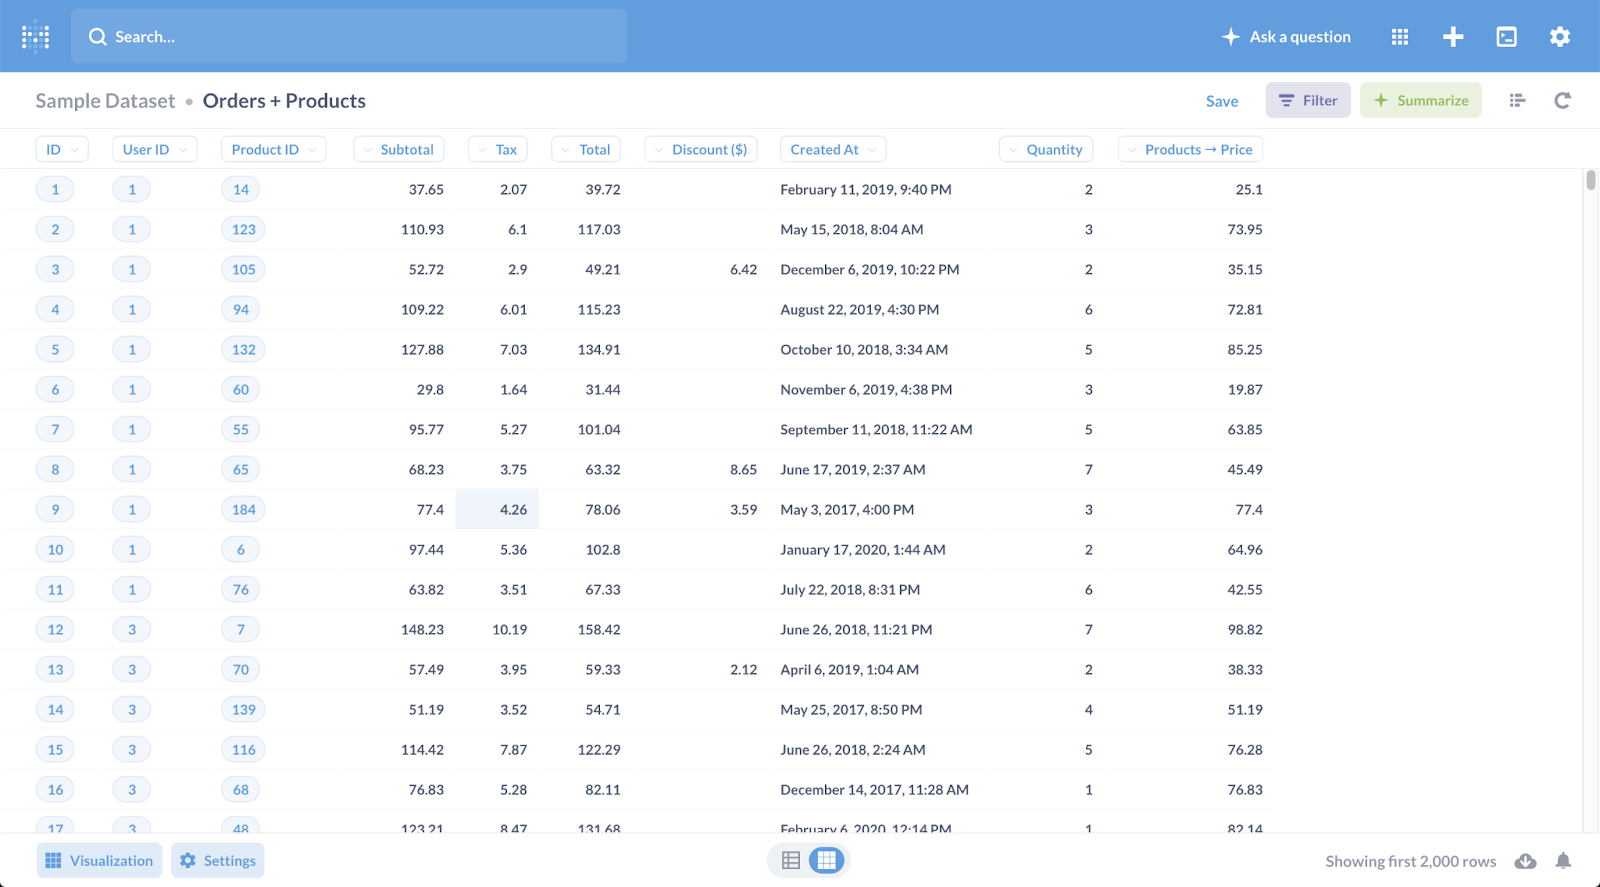Screen dimensions: 1600x887
Task: Open the Subtotal column header menu
Action: [399, 149]
